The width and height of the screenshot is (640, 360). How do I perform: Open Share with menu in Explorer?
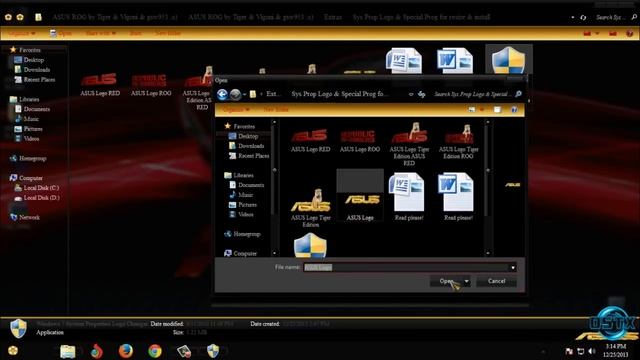click(100, 33)
